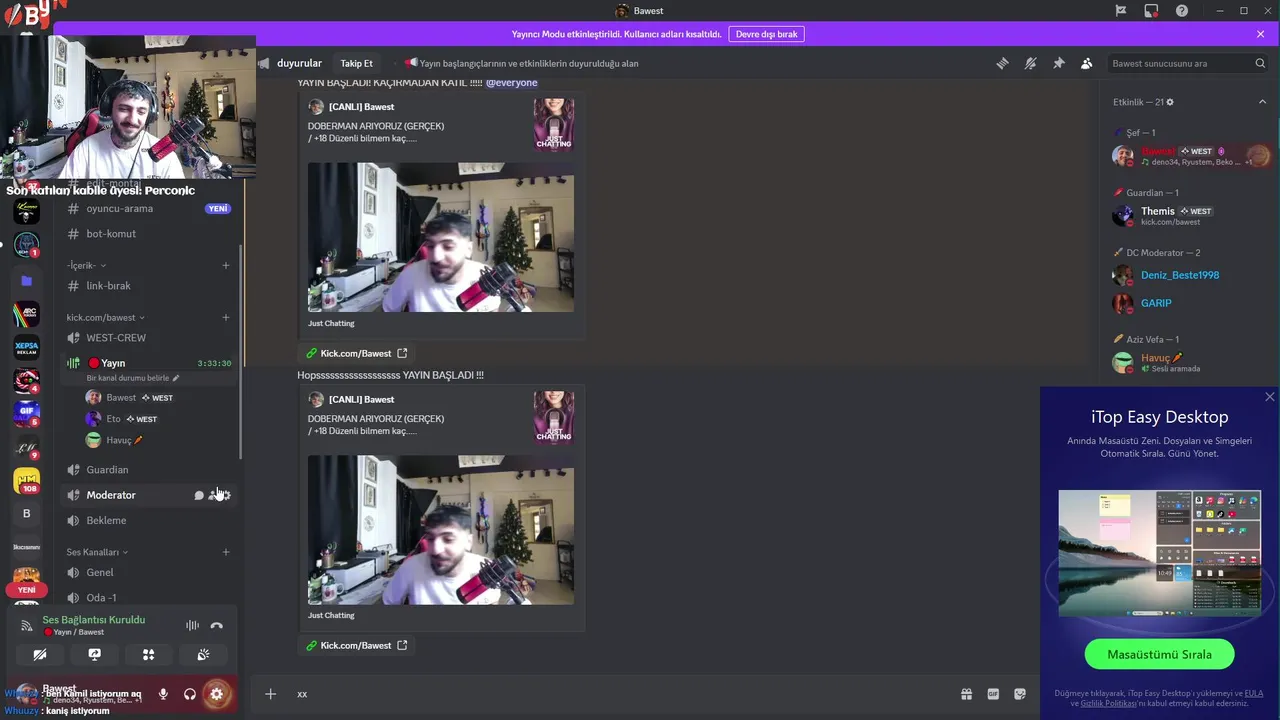Open the noise suppression waveform icon
Screen dimensions: 1280x720
tap(192, 626)
